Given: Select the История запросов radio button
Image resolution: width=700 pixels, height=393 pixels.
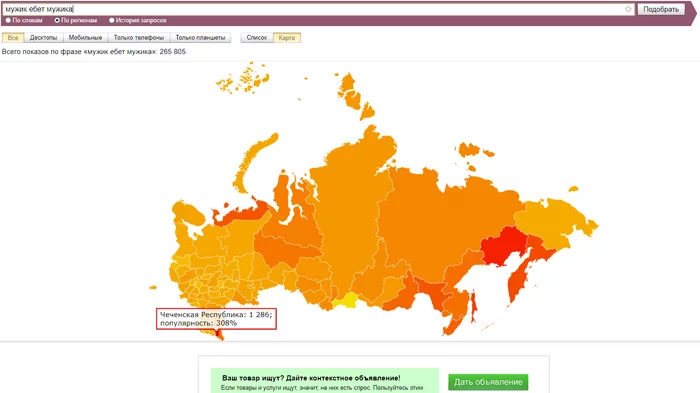Looking at the screenshot, I should [112, 20].
